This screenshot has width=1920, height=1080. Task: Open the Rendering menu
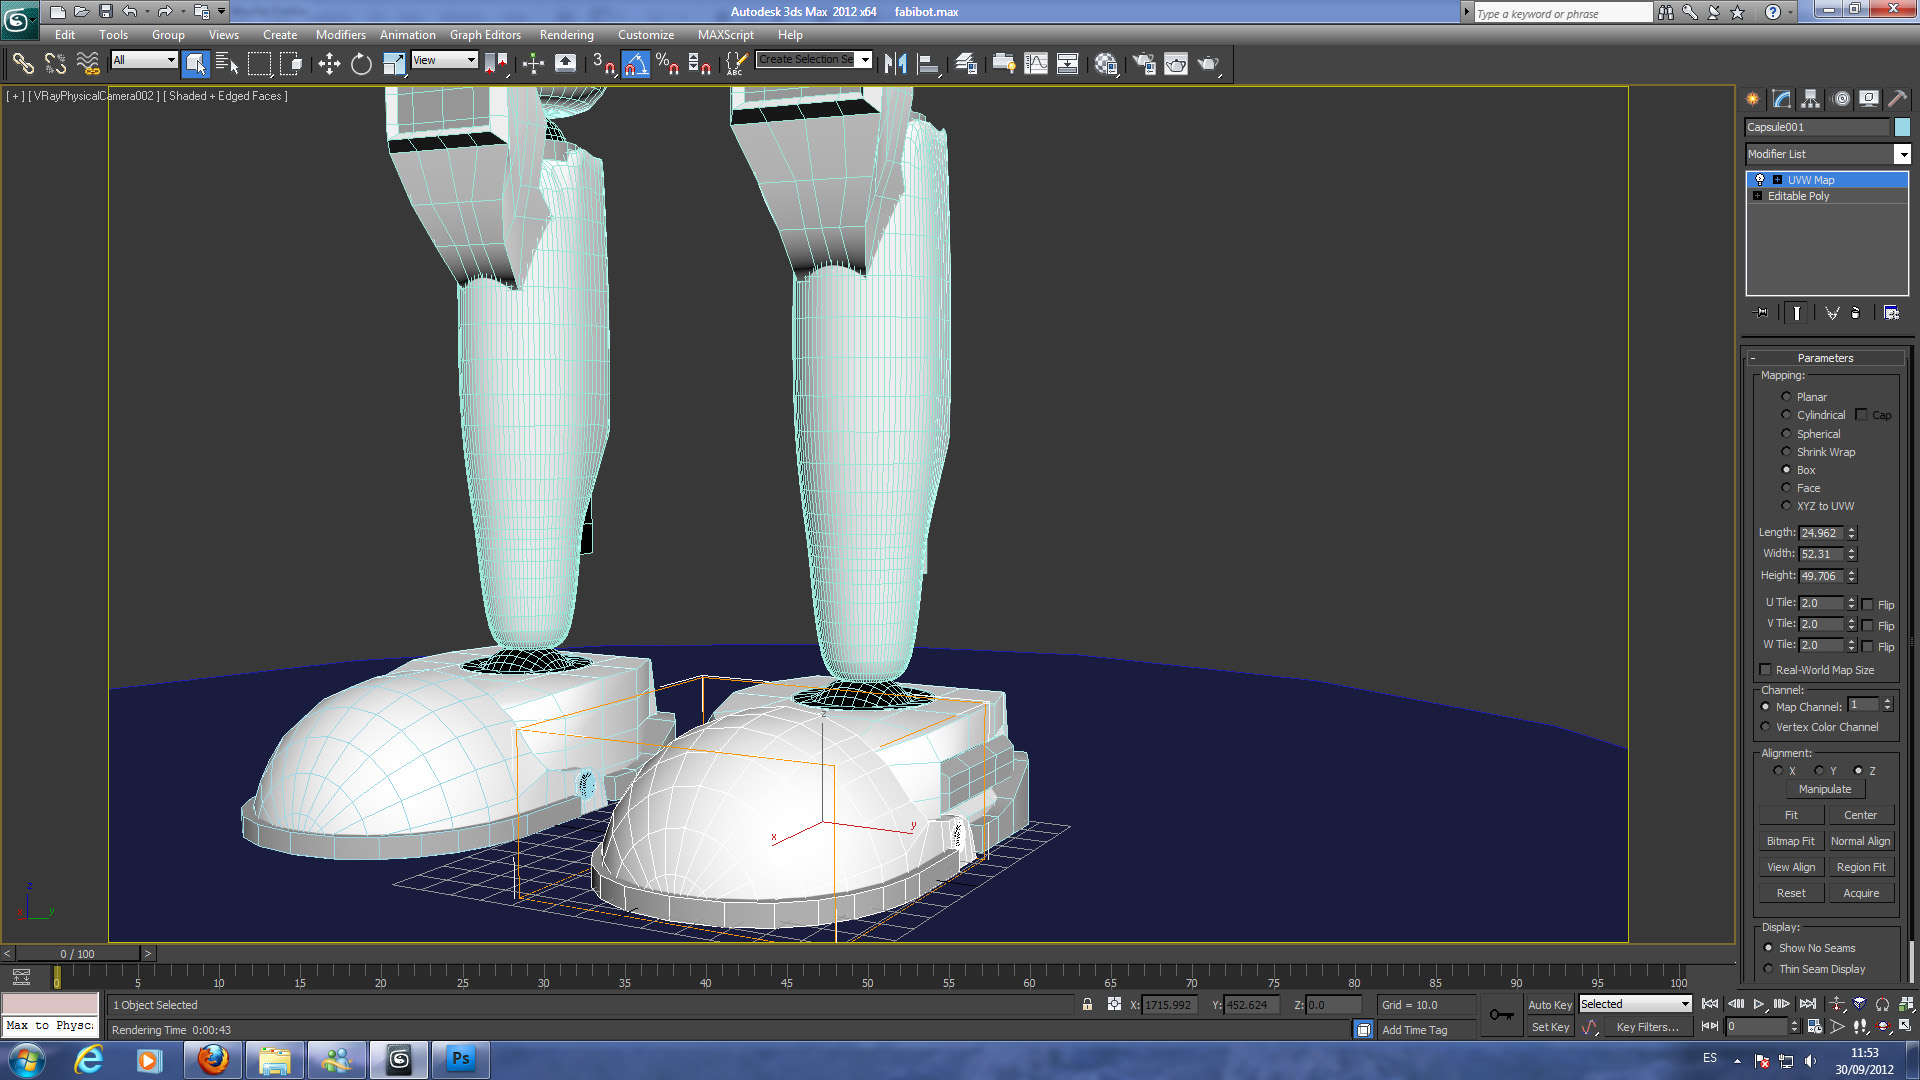pos(566,35)
